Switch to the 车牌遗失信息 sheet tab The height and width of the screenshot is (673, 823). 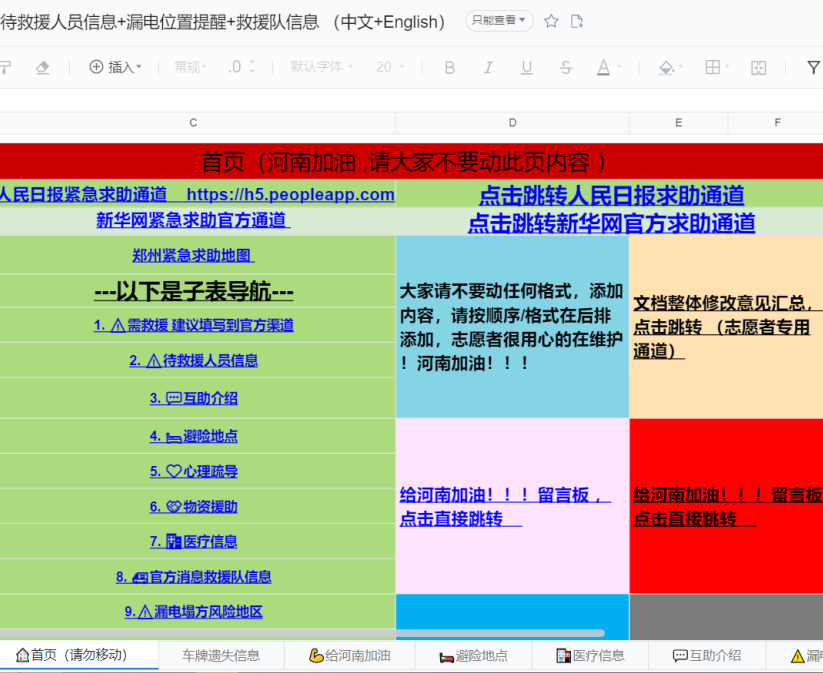coord(221,656)
